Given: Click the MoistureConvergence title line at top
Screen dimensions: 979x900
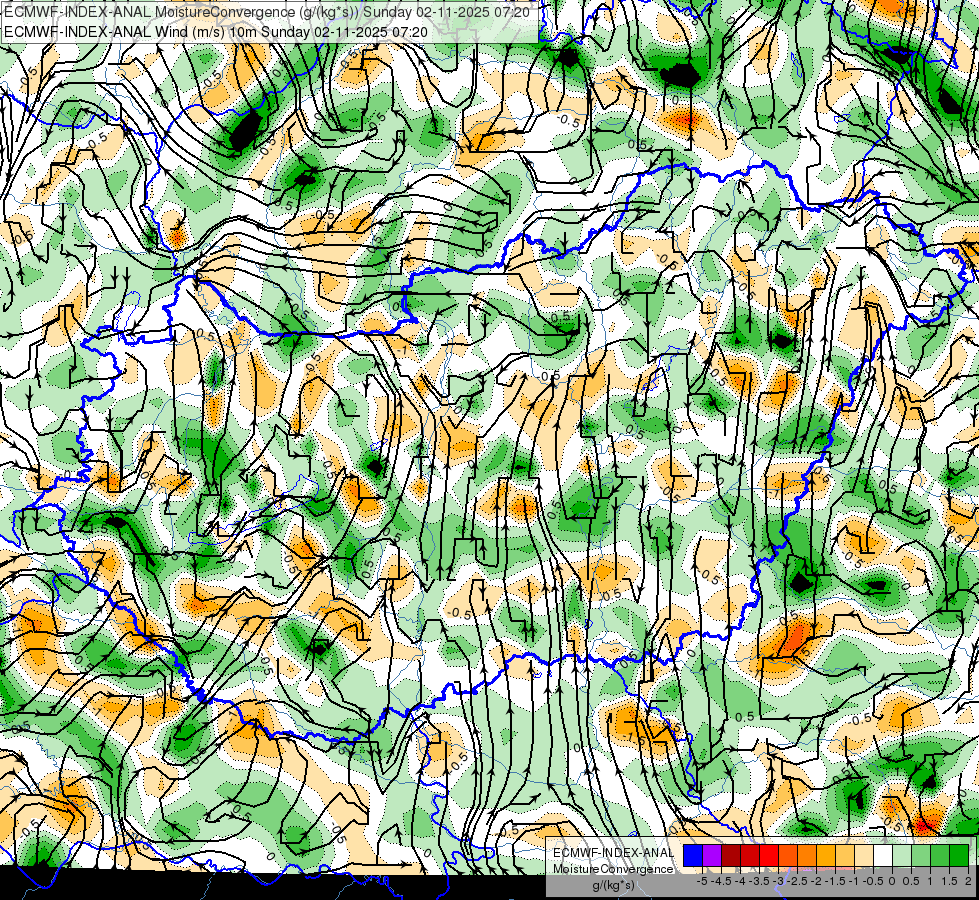Looking at the screenshot, I should pos(267,12).
